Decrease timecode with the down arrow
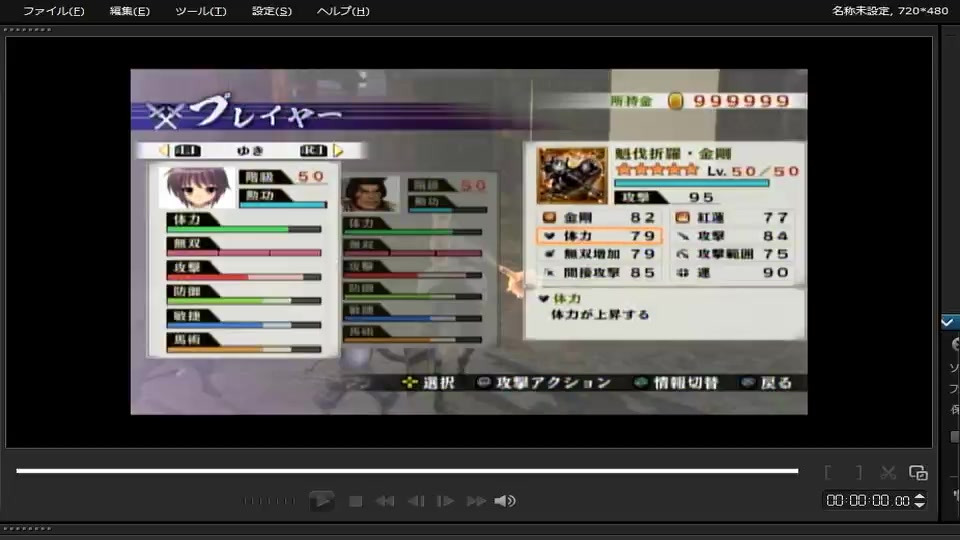This screenshot has height=540, width=960. point(919,504)
